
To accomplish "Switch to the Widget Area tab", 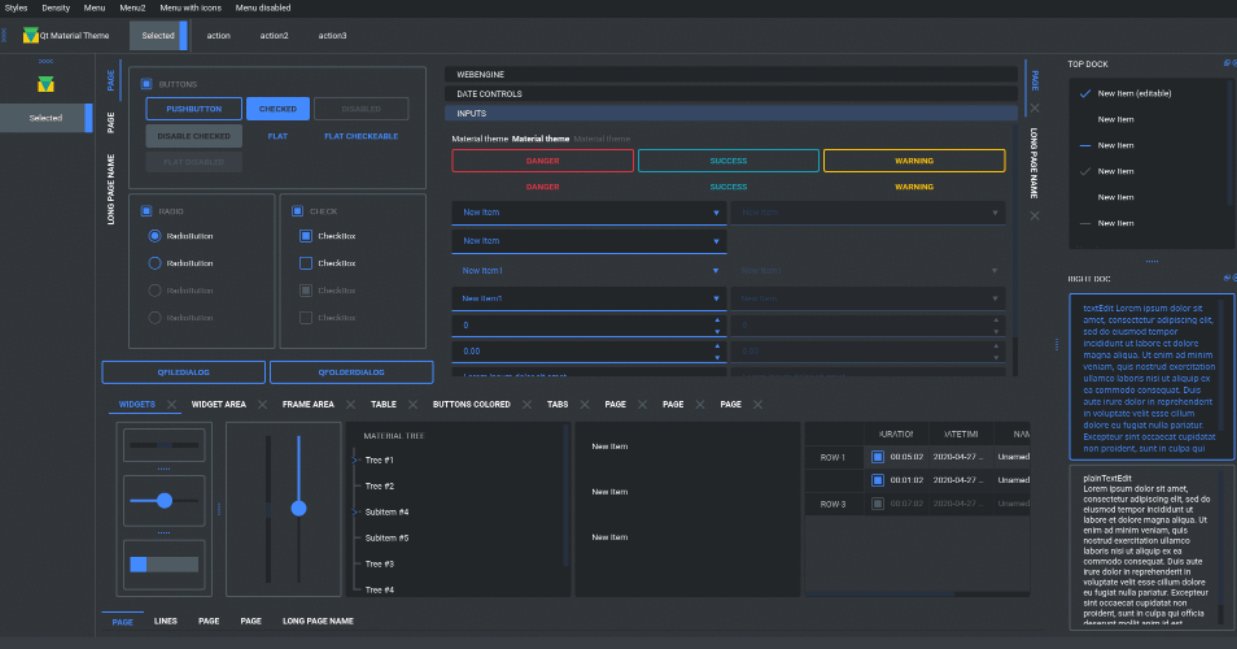I will point(219,405).
